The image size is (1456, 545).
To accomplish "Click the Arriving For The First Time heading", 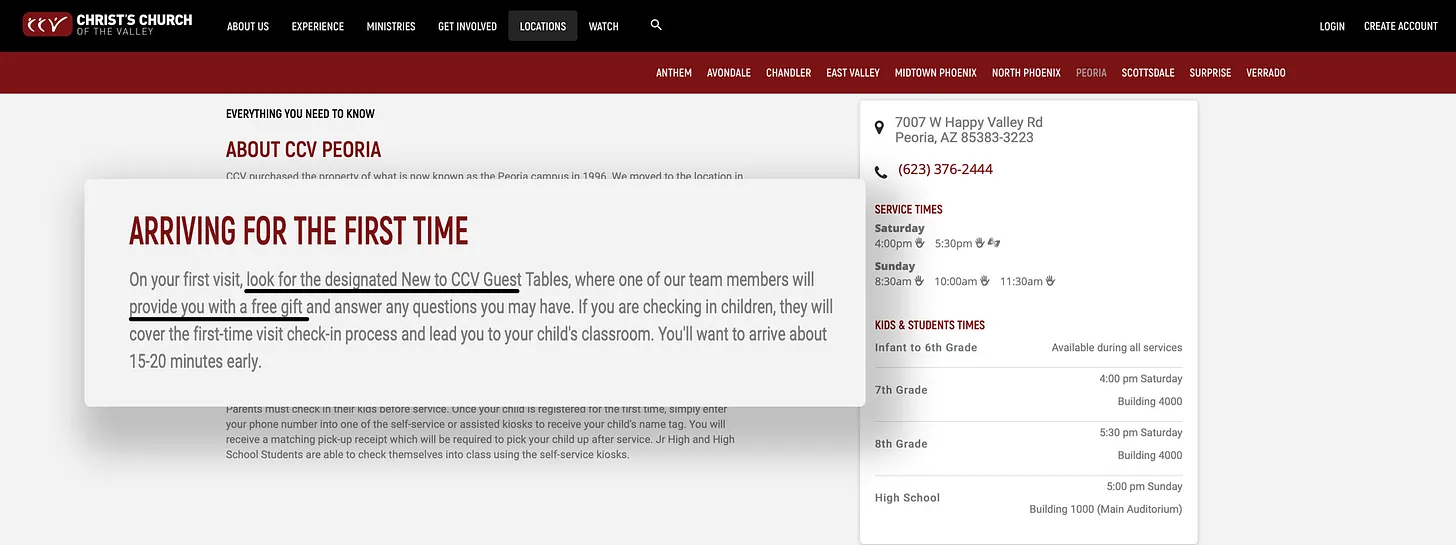I will coord(299,231).
